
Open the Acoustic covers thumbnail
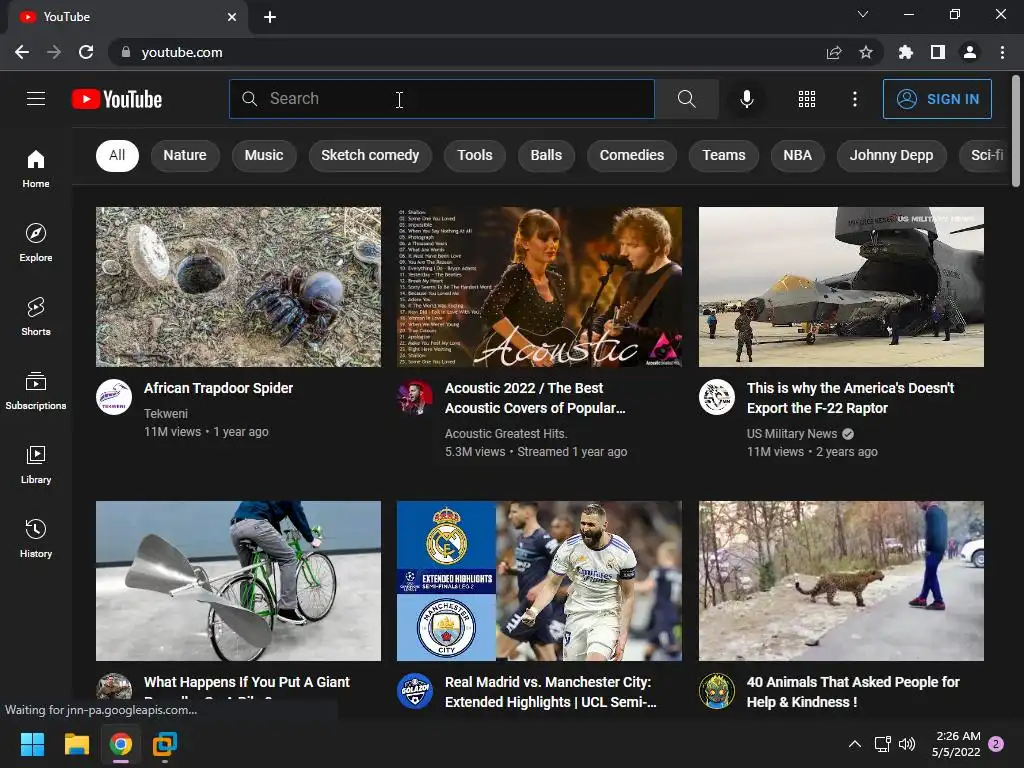(539, 287)
